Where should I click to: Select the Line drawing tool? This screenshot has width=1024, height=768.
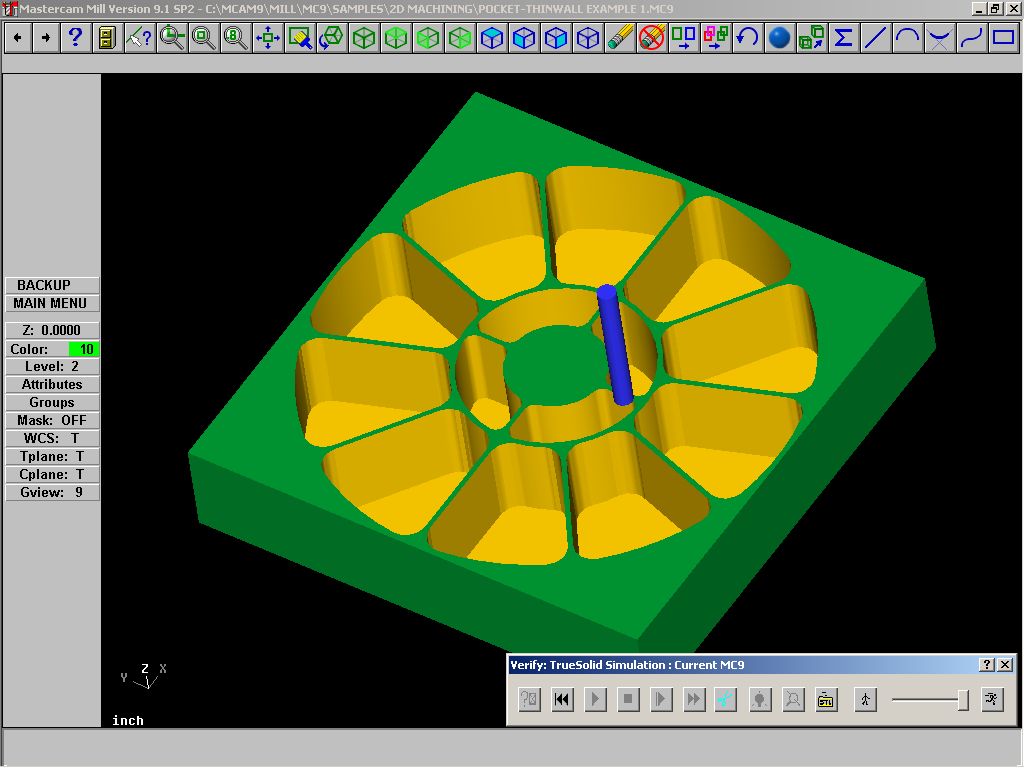[875, 38]
